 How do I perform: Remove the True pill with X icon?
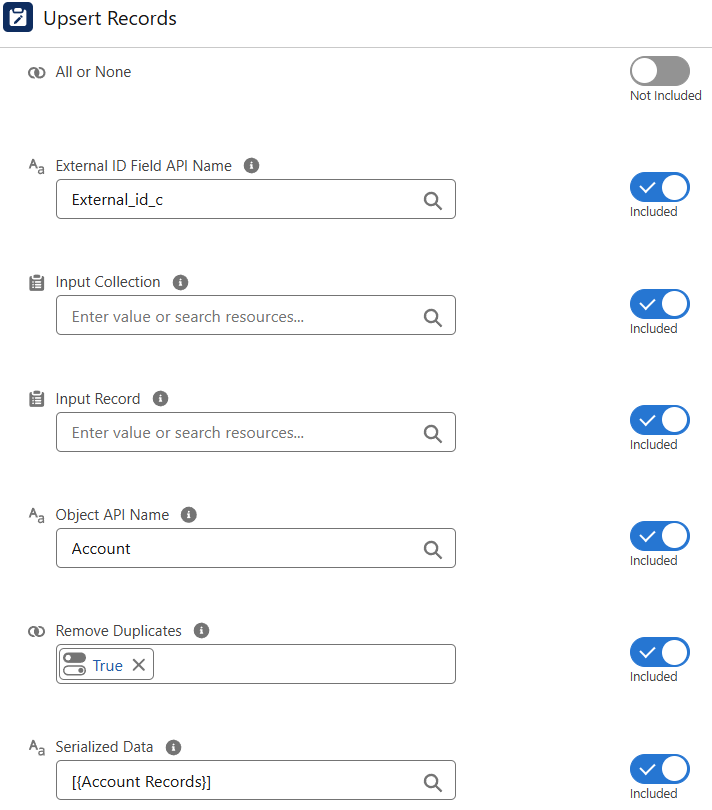[x=139, y=665]
